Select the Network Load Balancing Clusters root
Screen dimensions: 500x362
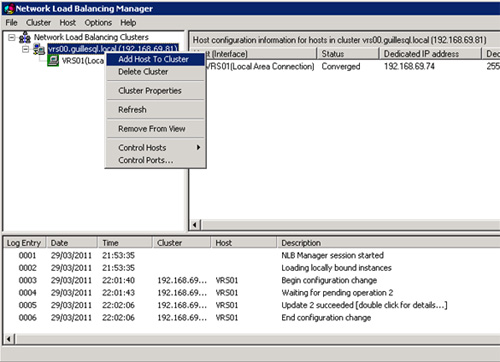[91, 37]
